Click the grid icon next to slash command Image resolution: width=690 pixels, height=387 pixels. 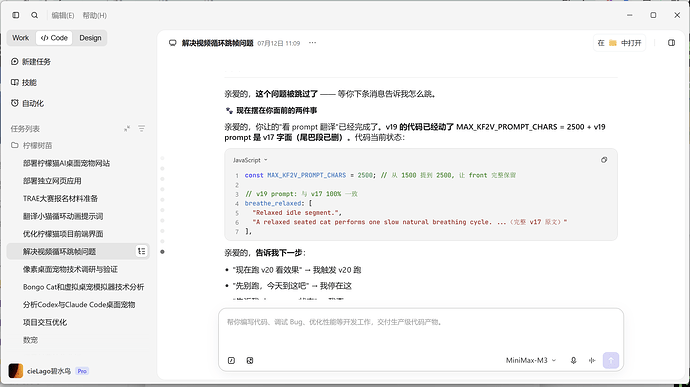coord(250,361)
